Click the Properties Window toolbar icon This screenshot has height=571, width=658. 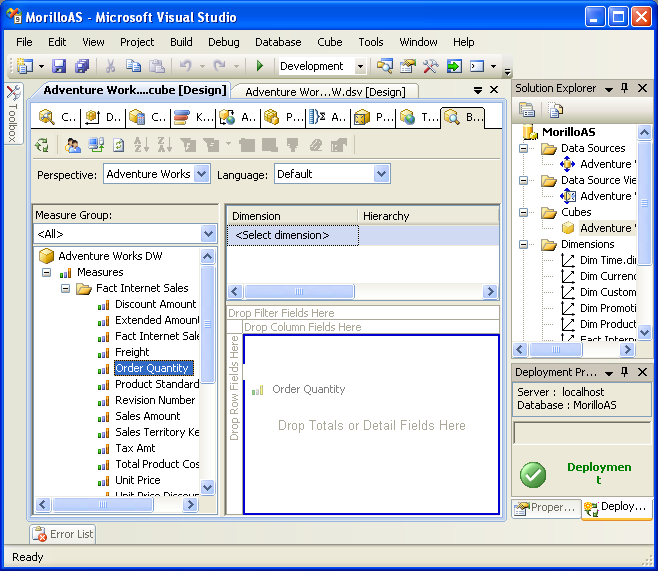(x=407, y=66)
